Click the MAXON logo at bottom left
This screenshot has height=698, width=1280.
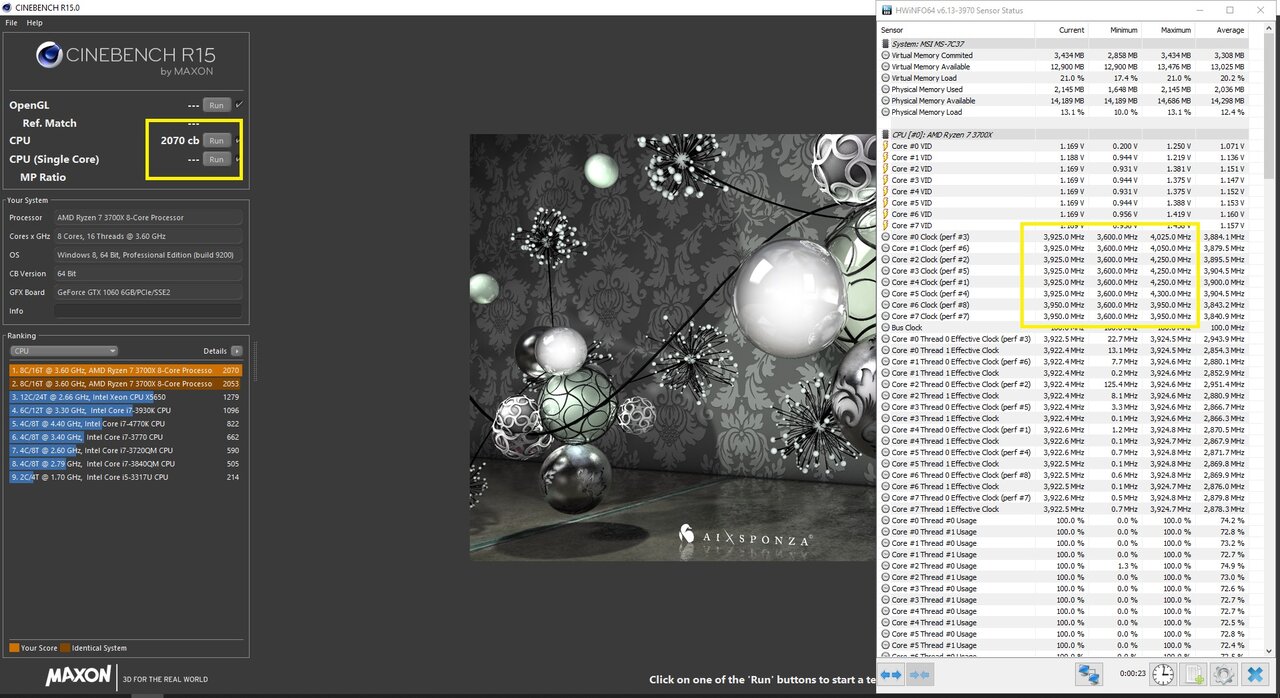click(x=78, y=677)
